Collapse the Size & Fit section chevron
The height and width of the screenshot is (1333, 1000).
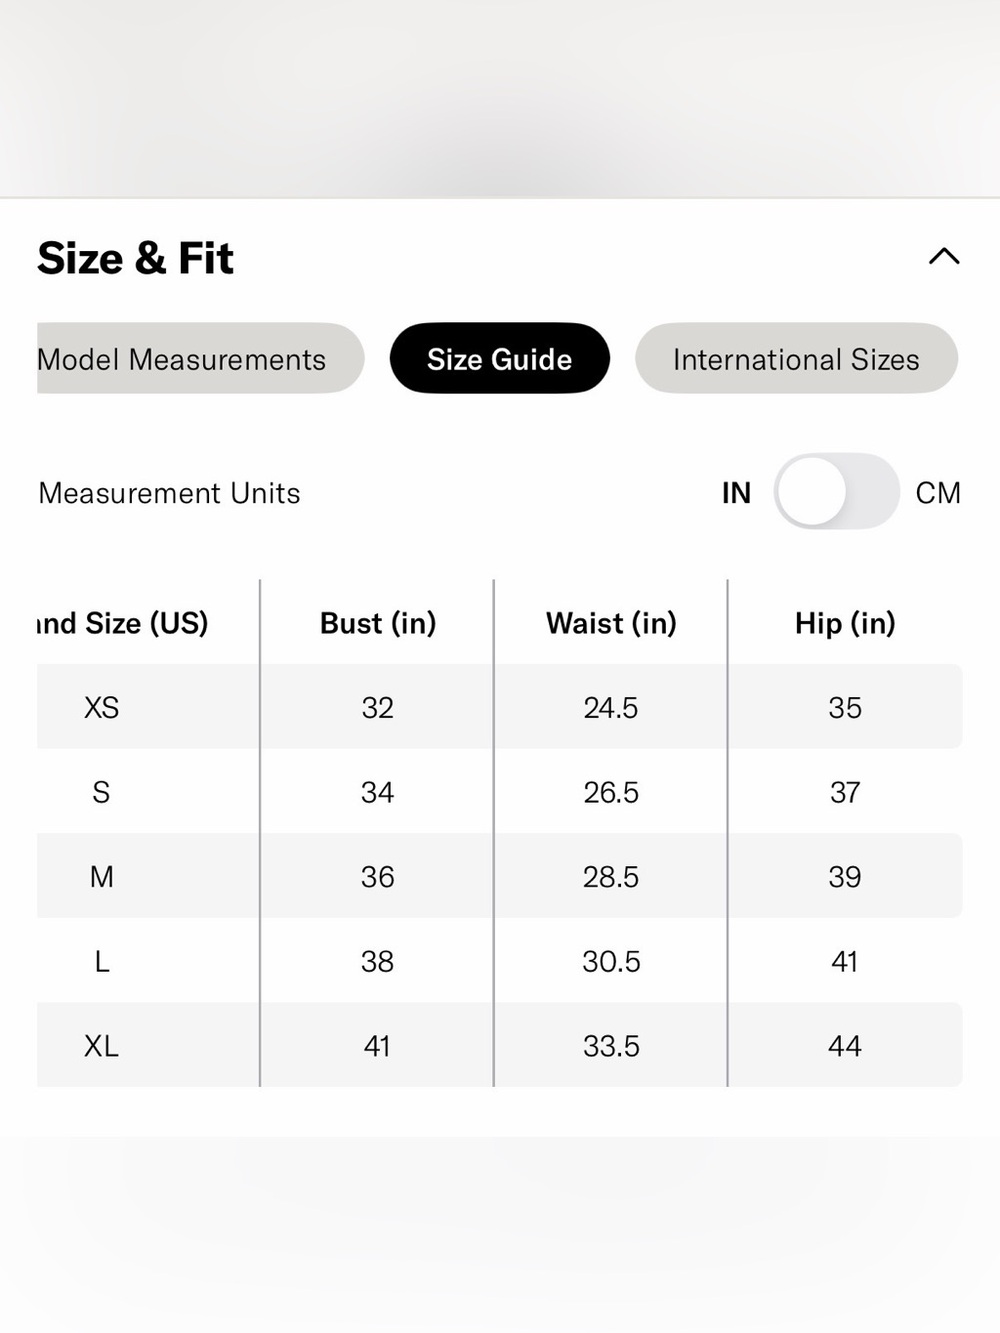pyautogui.click(x=944, y=257)
